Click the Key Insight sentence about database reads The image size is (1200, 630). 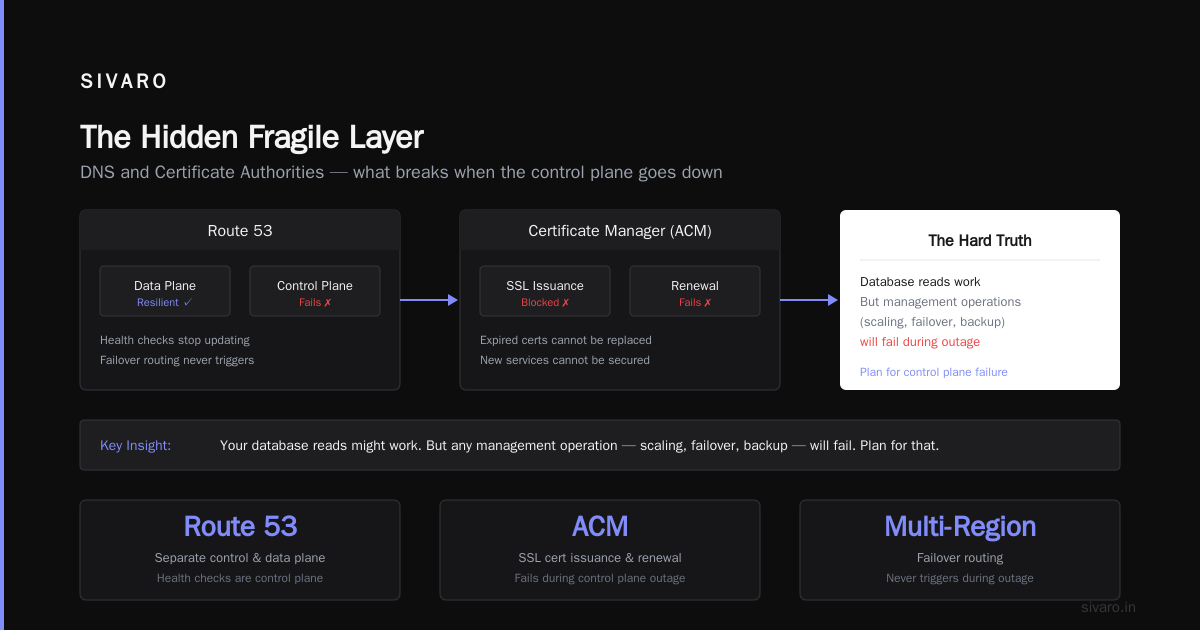579,445
